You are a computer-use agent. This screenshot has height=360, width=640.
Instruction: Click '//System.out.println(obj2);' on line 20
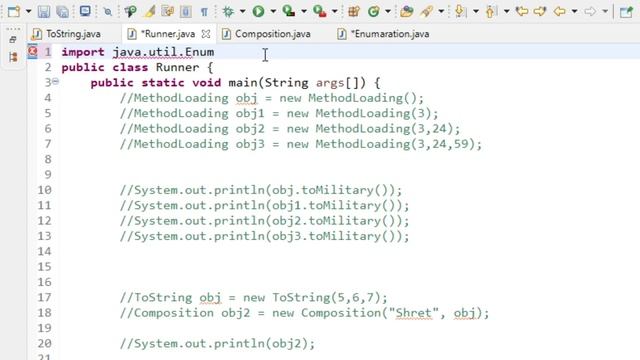point(217,344)
